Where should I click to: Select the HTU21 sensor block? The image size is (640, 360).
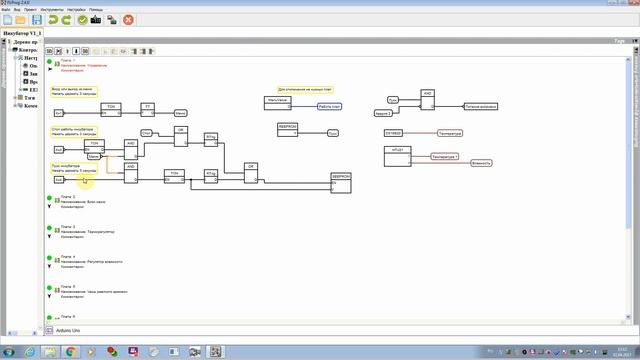[x=398, y=157]
